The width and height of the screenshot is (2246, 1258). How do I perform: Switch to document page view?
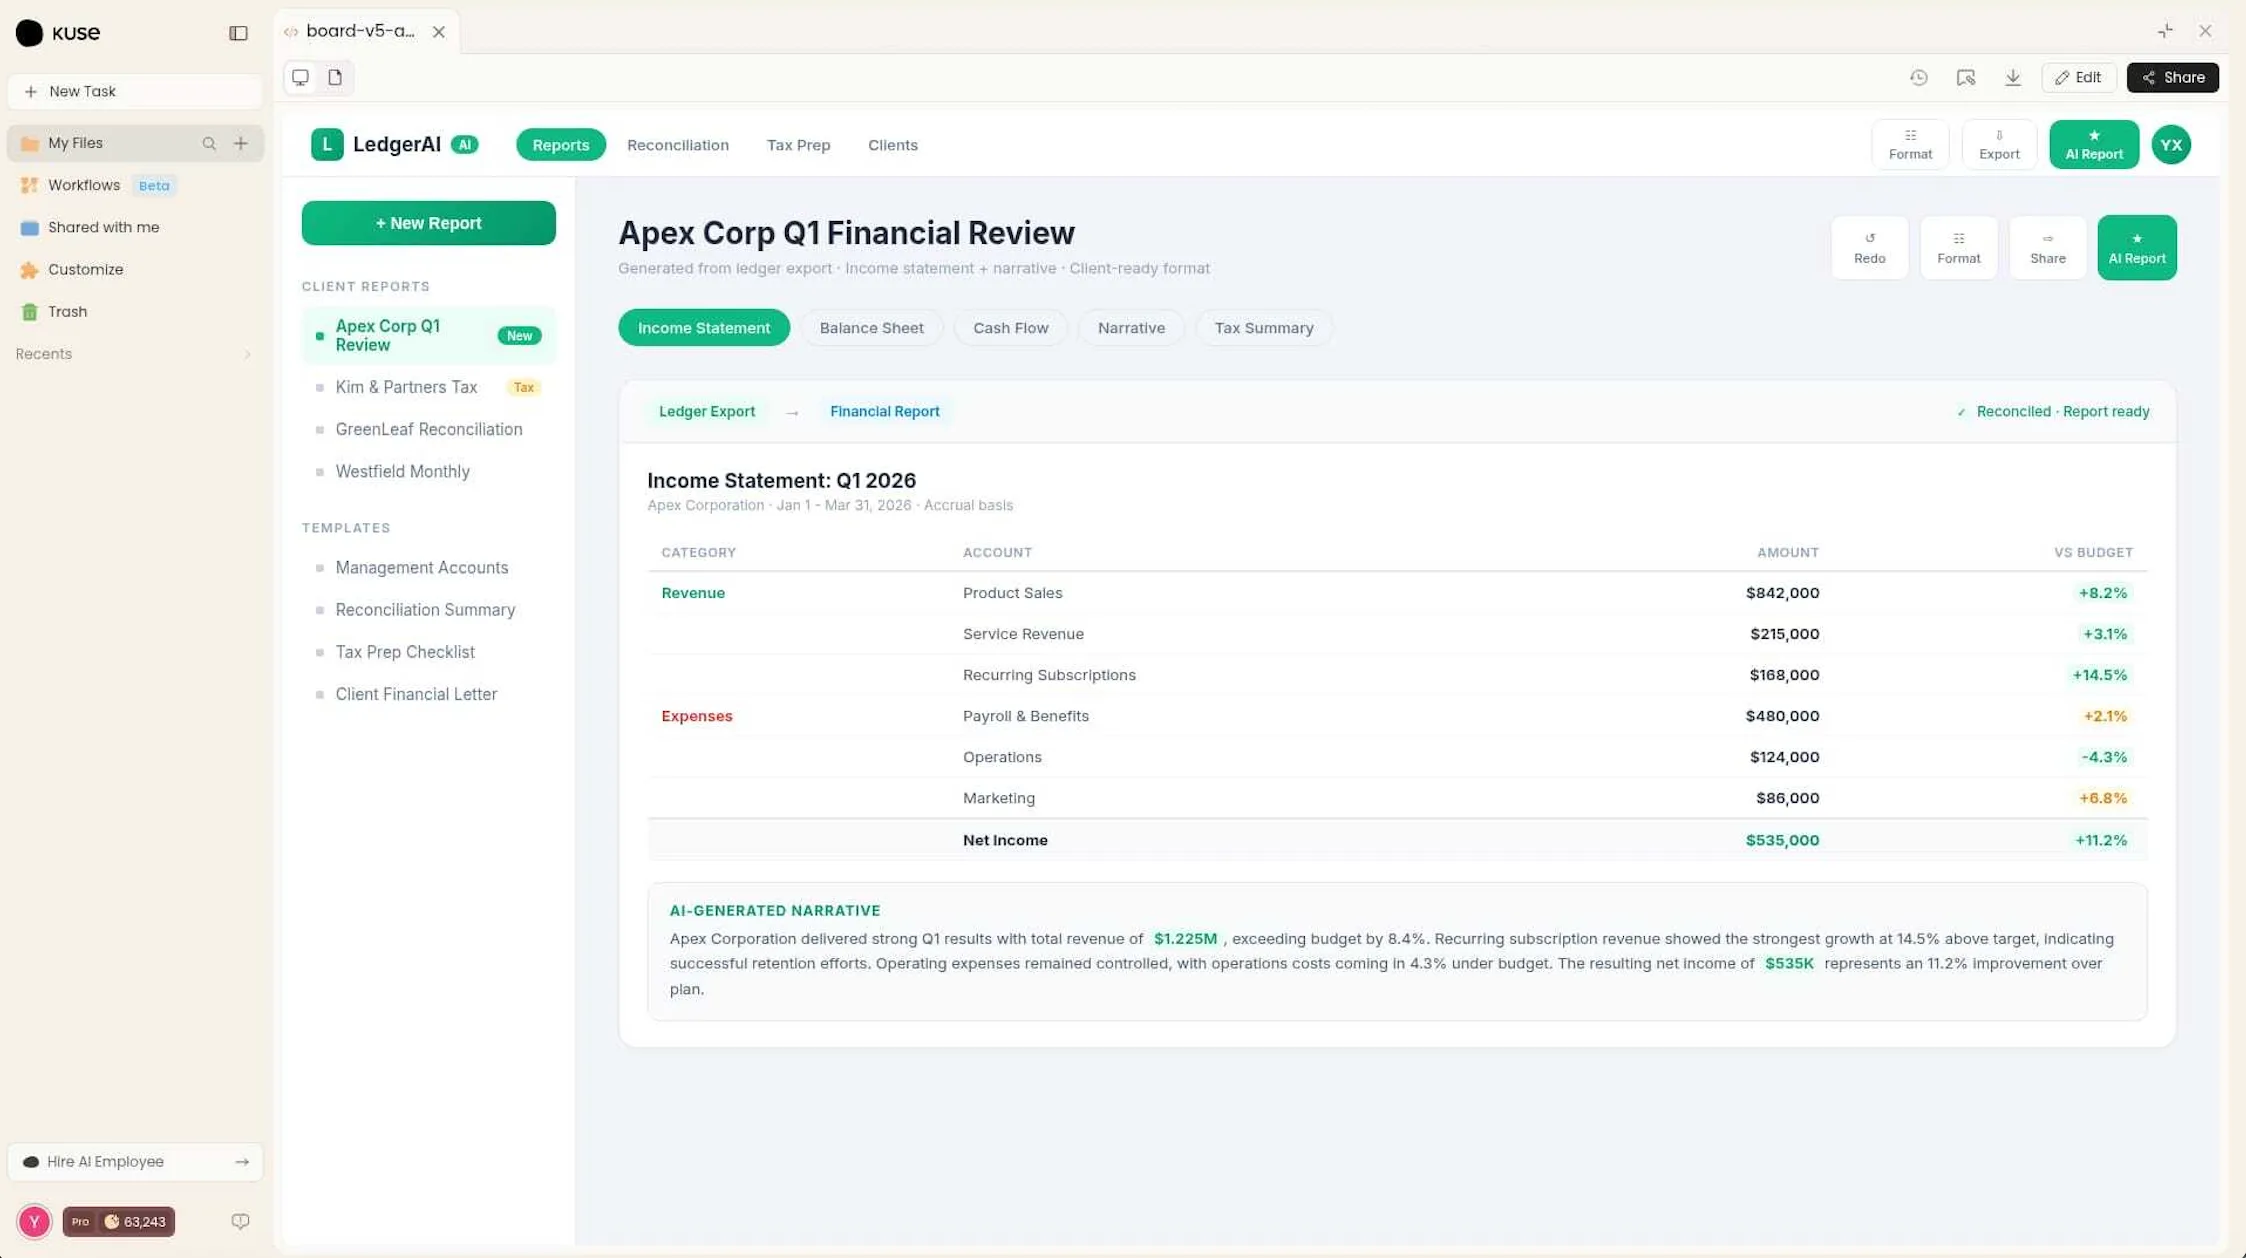click(335, 77)
